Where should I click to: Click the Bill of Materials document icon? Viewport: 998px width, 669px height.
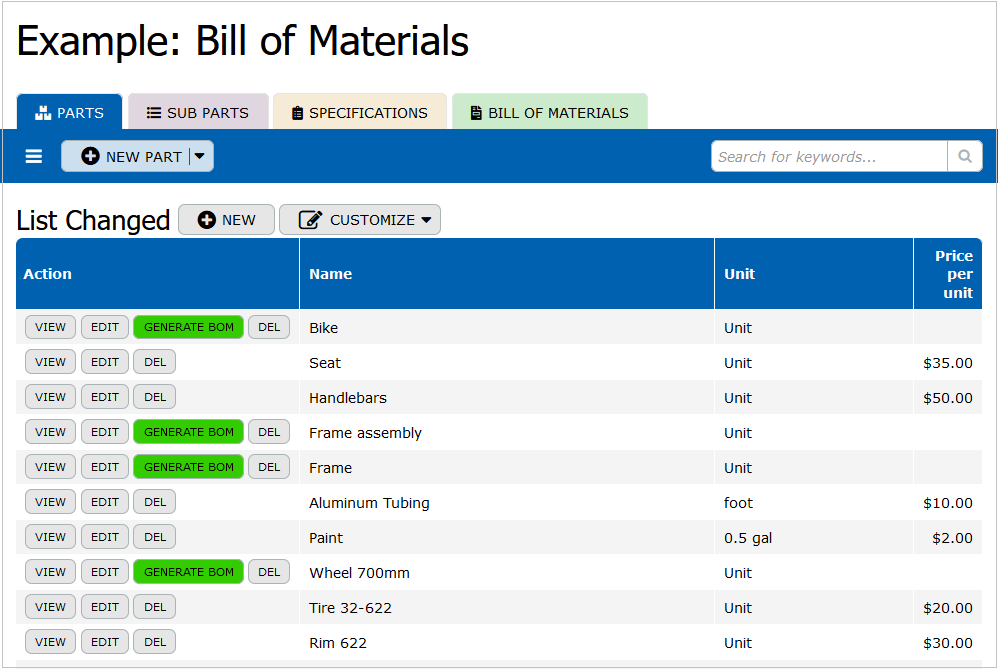[476, 113]
